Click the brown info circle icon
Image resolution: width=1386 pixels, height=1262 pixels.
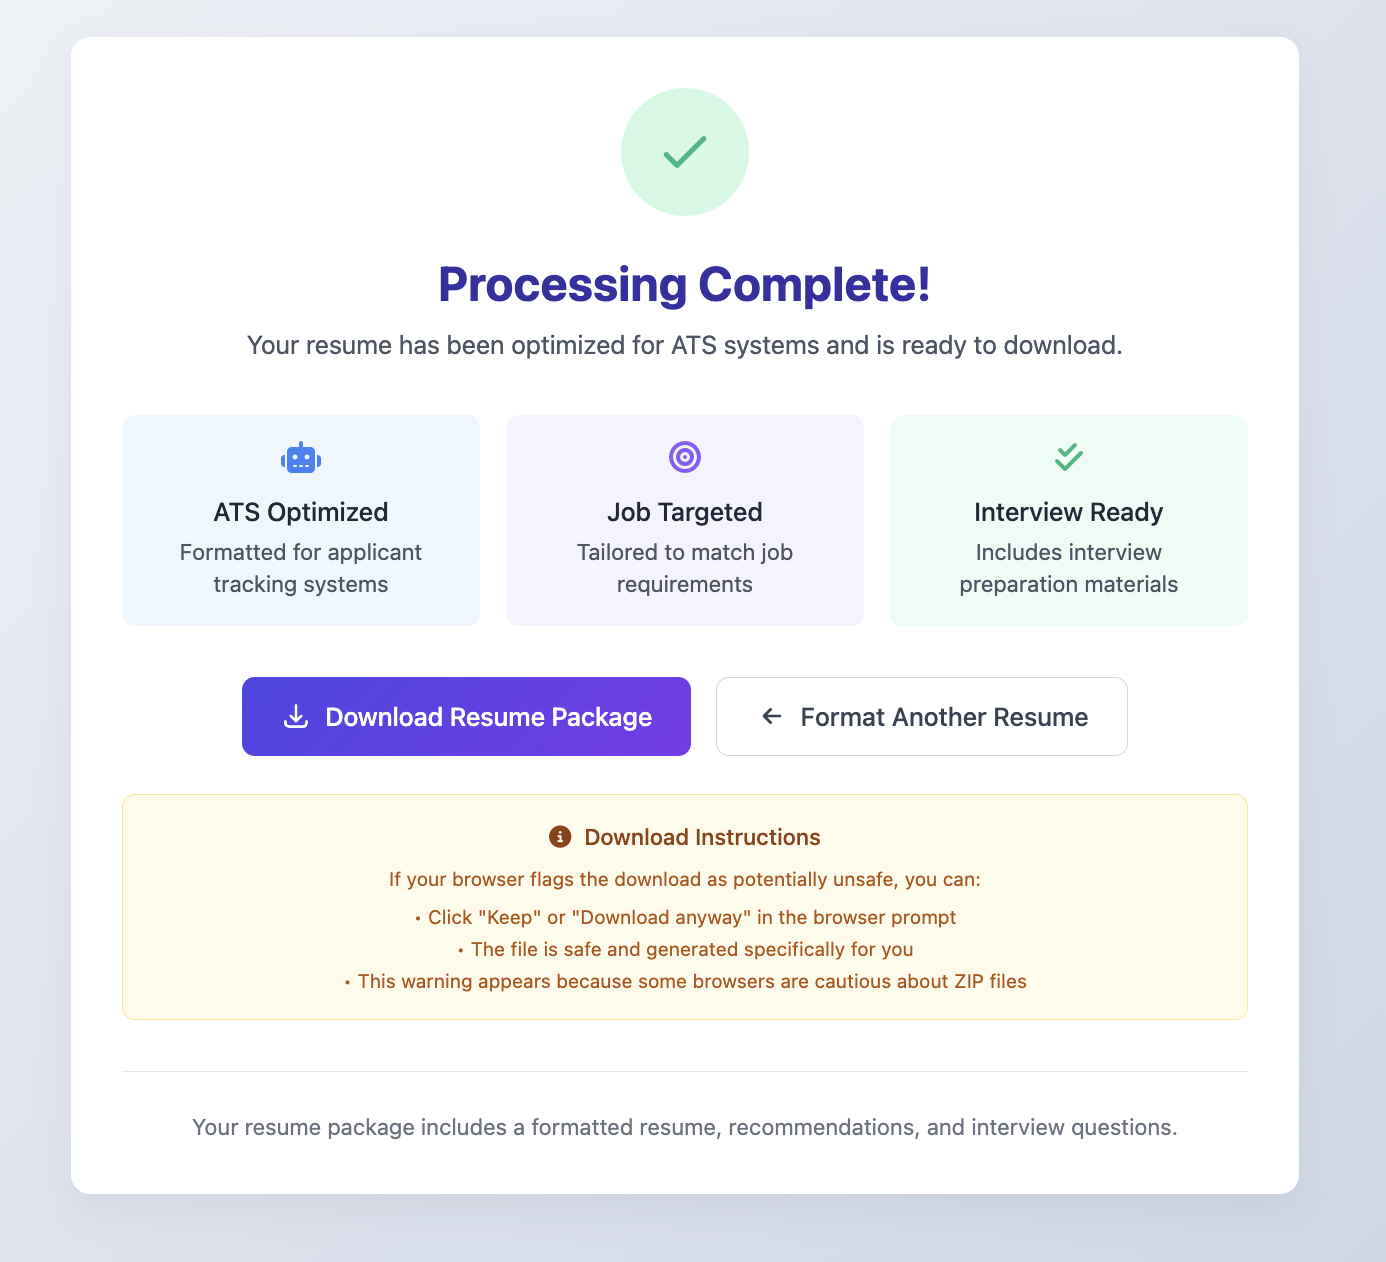(x=560, y=837)
